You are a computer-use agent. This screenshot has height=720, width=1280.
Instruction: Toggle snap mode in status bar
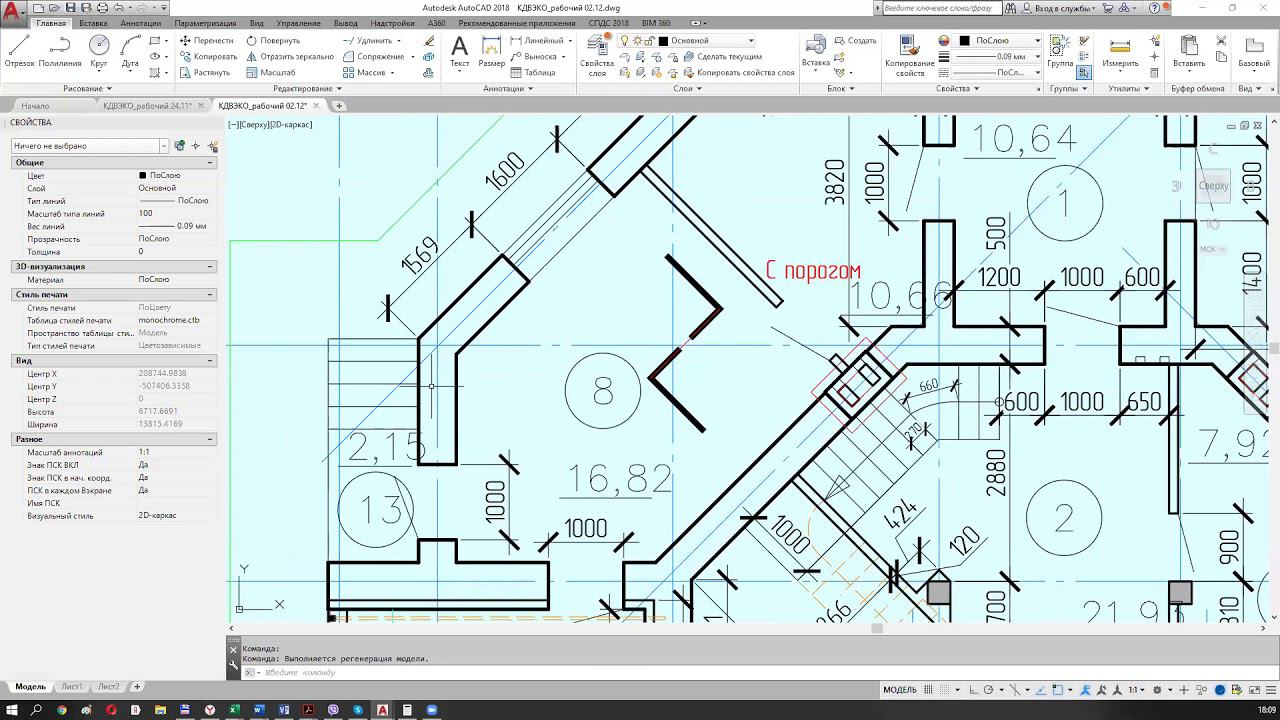944,690
